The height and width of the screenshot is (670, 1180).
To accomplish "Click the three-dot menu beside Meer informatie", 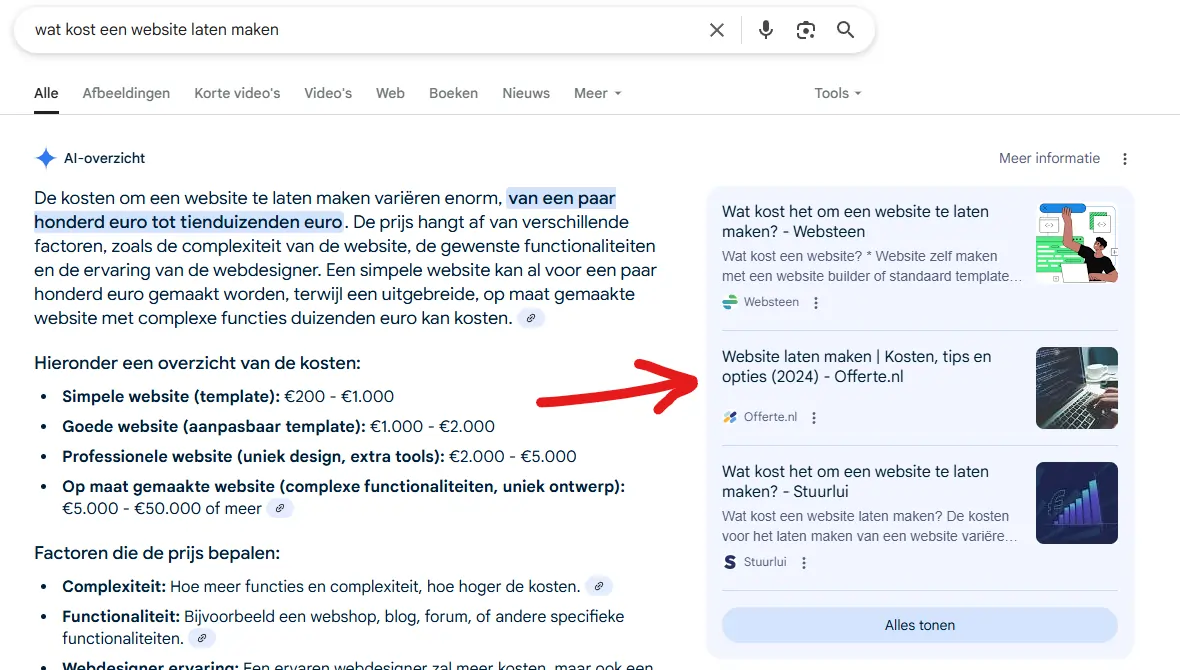I will (1125, 158).
